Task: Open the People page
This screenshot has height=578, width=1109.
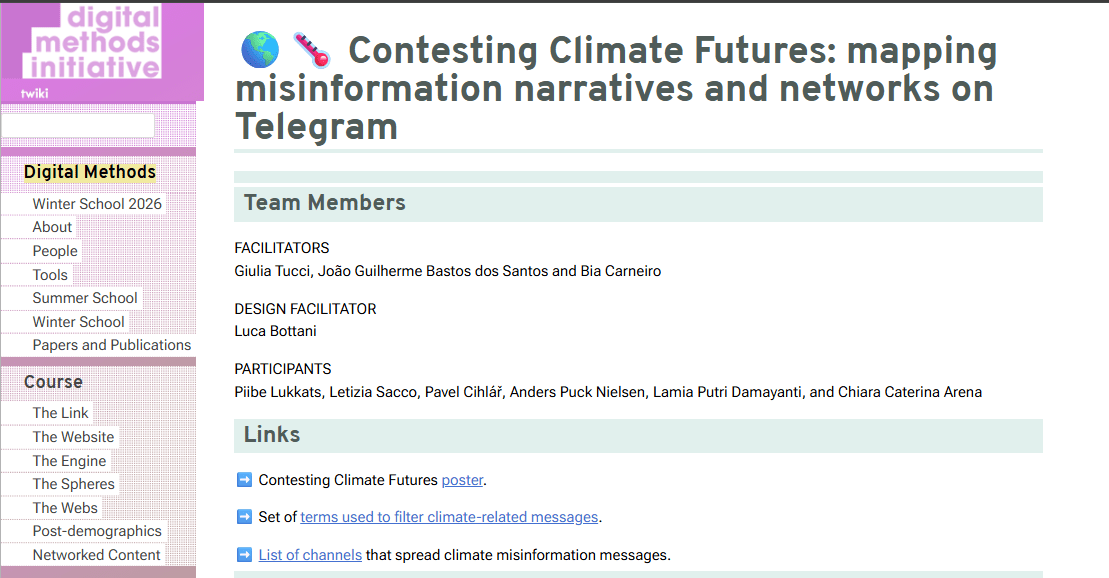Action: [x=55, y=251]
